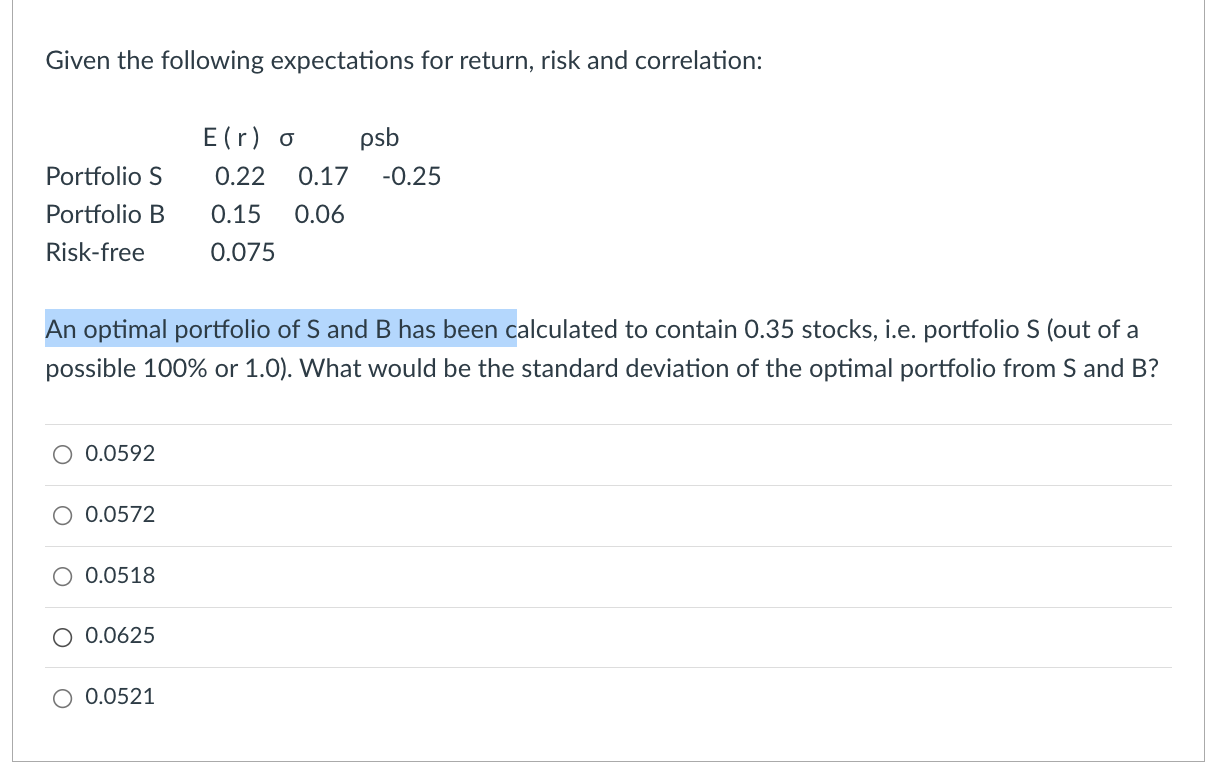The height and width of the screenshot is (770, 1214).
Task: Click the question introduction sentence
Action: click(x=404, y=60)
